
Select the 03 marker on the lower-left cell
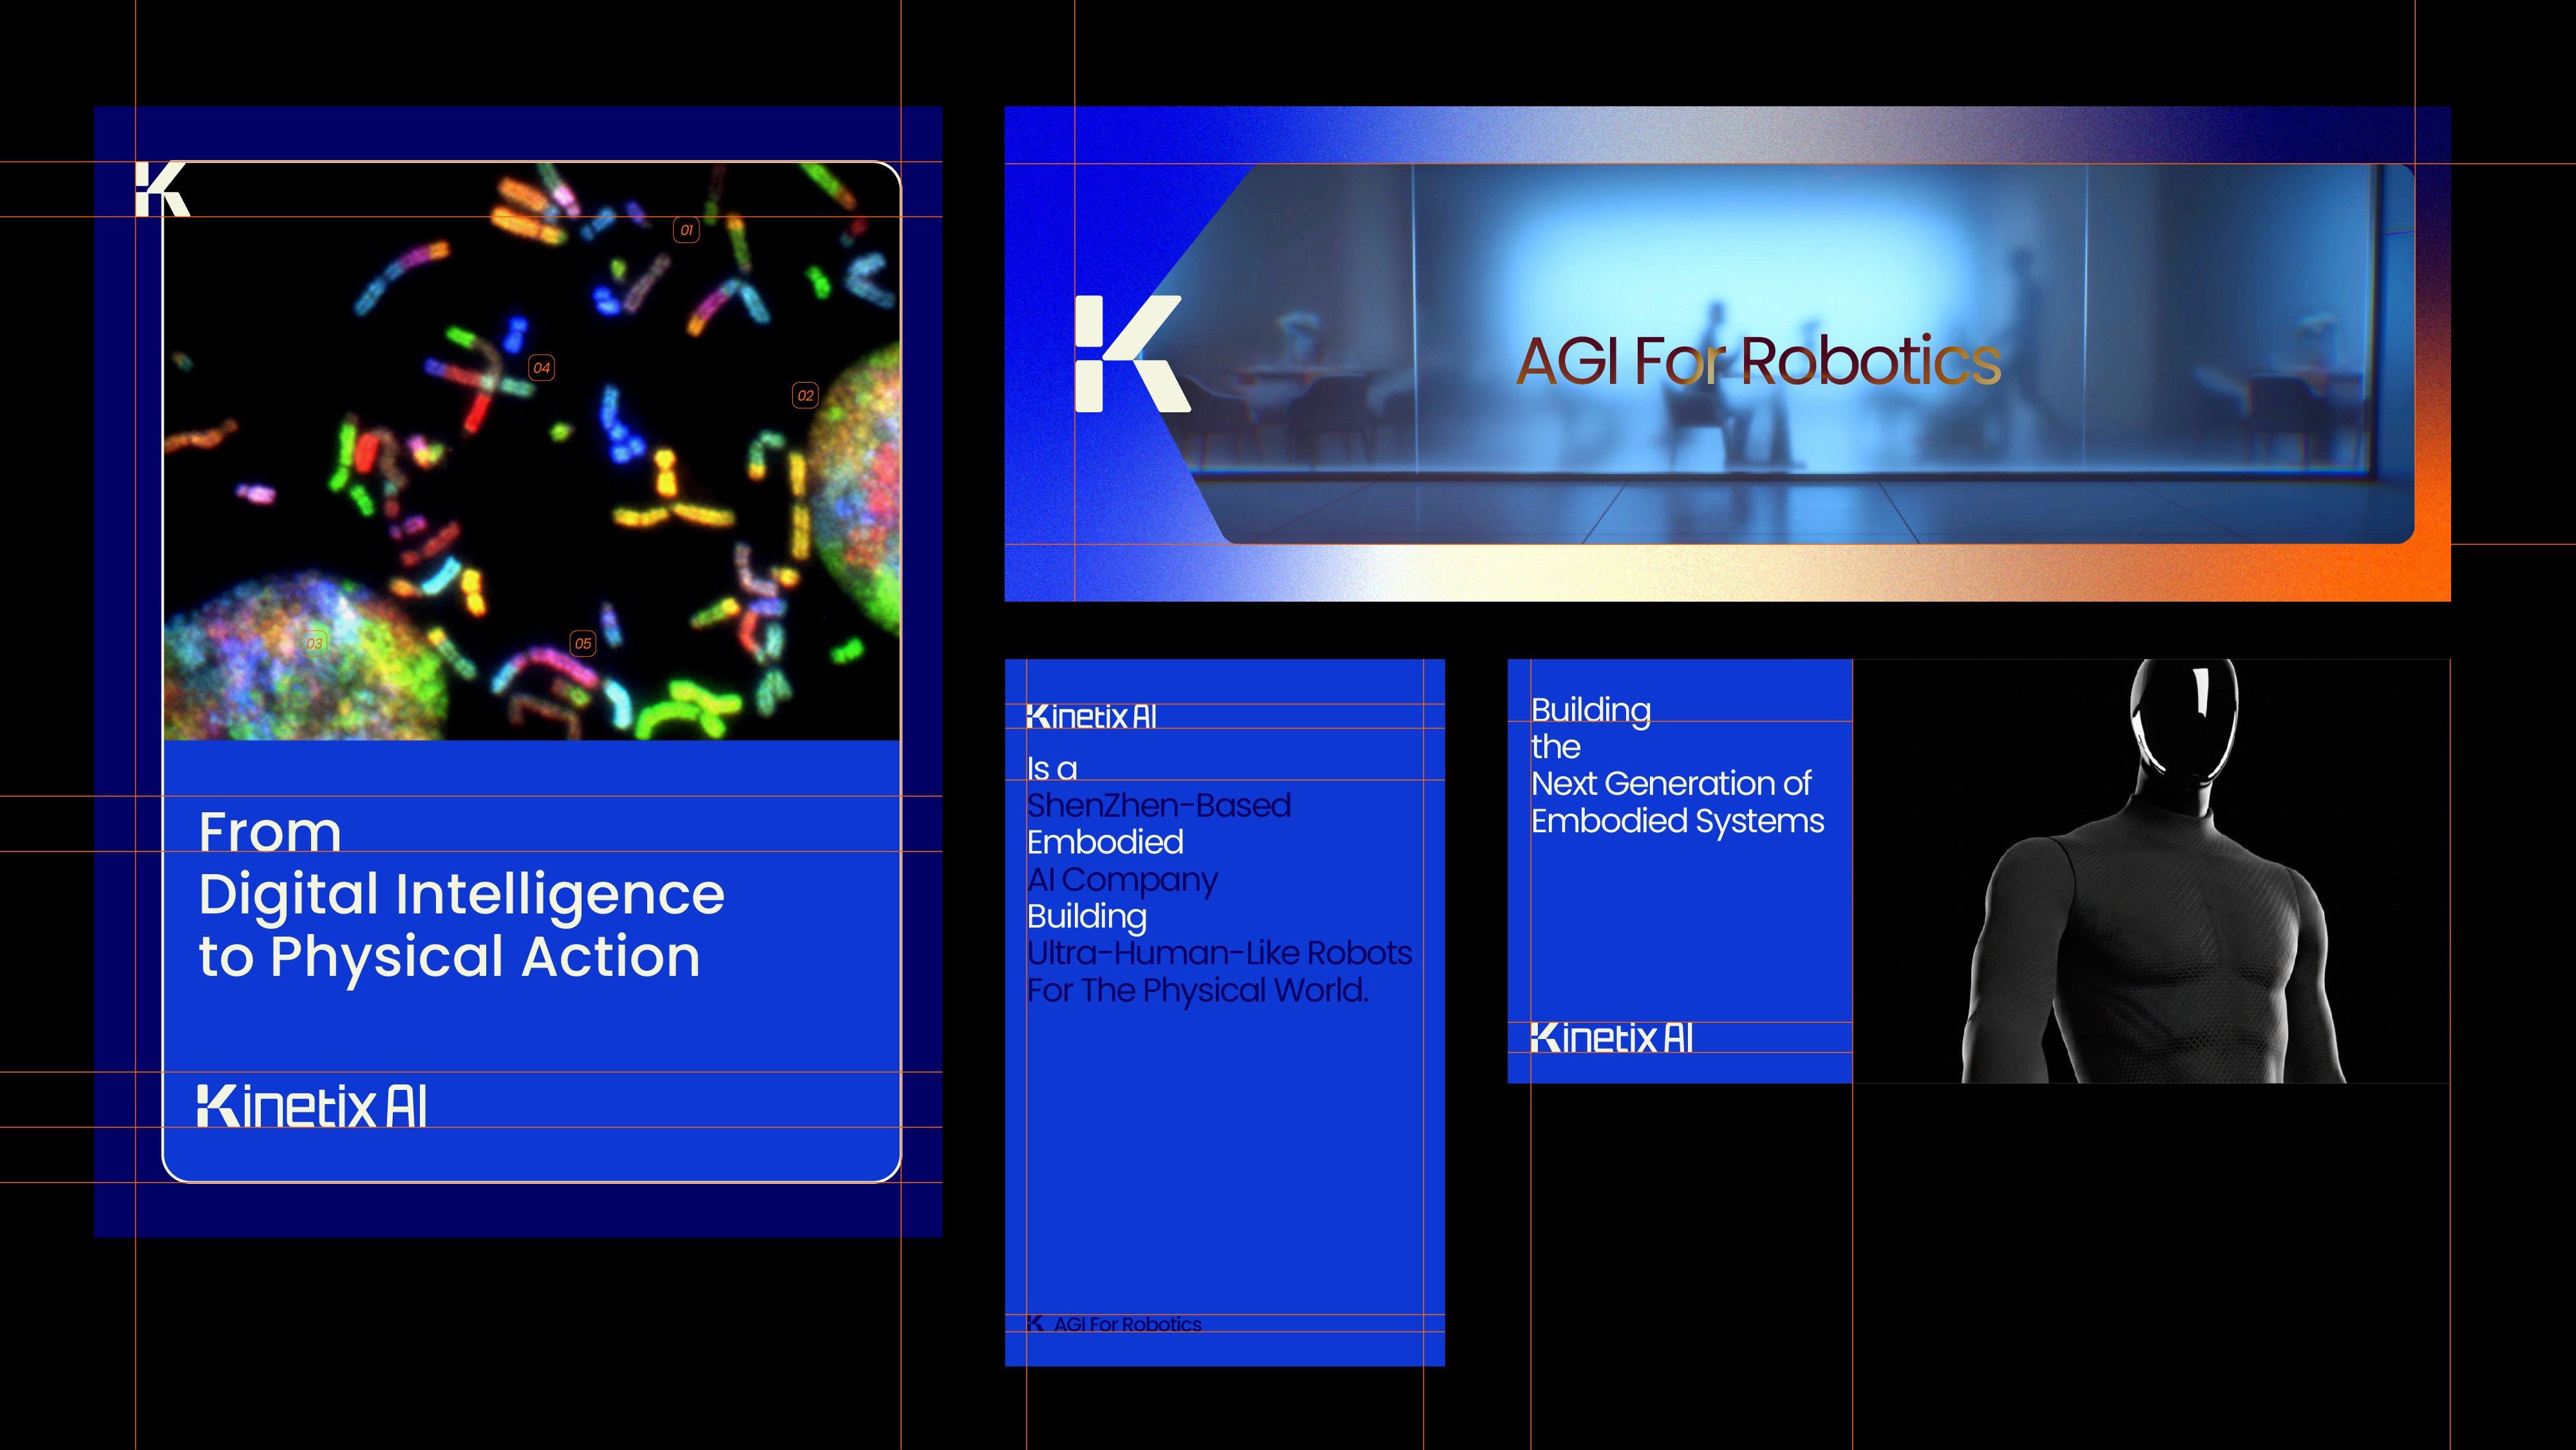point(315,643)
